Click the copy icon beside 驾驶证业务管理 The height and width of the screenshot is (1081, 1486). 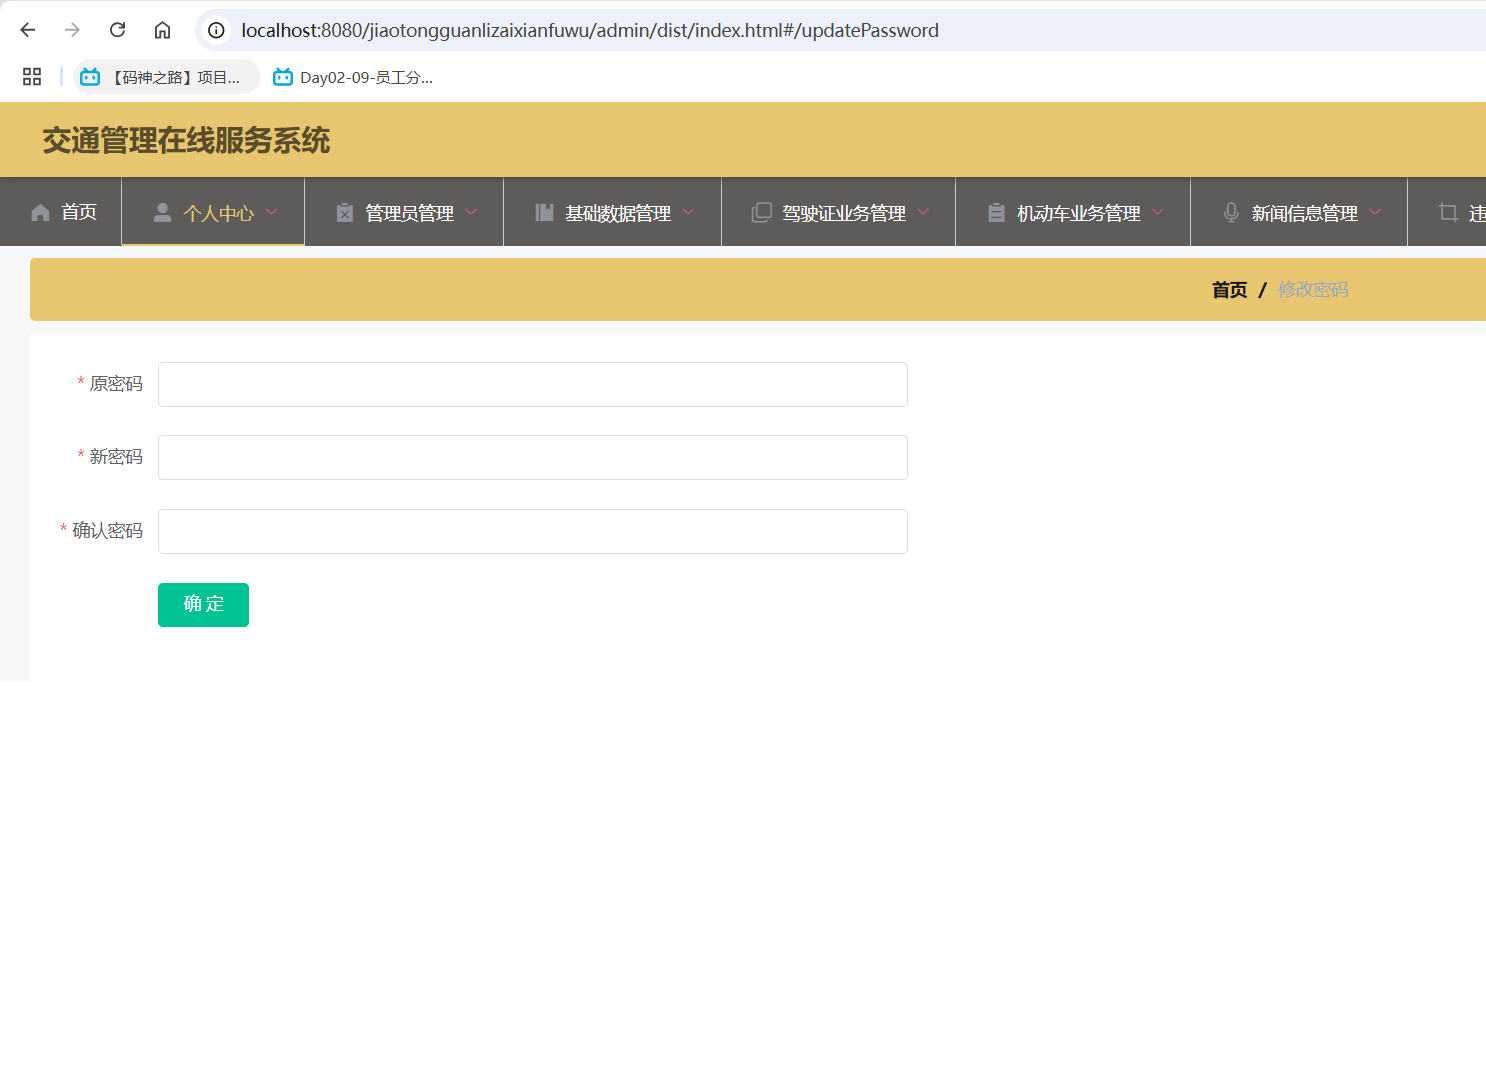pyautogui.click(x=761, y=213)
